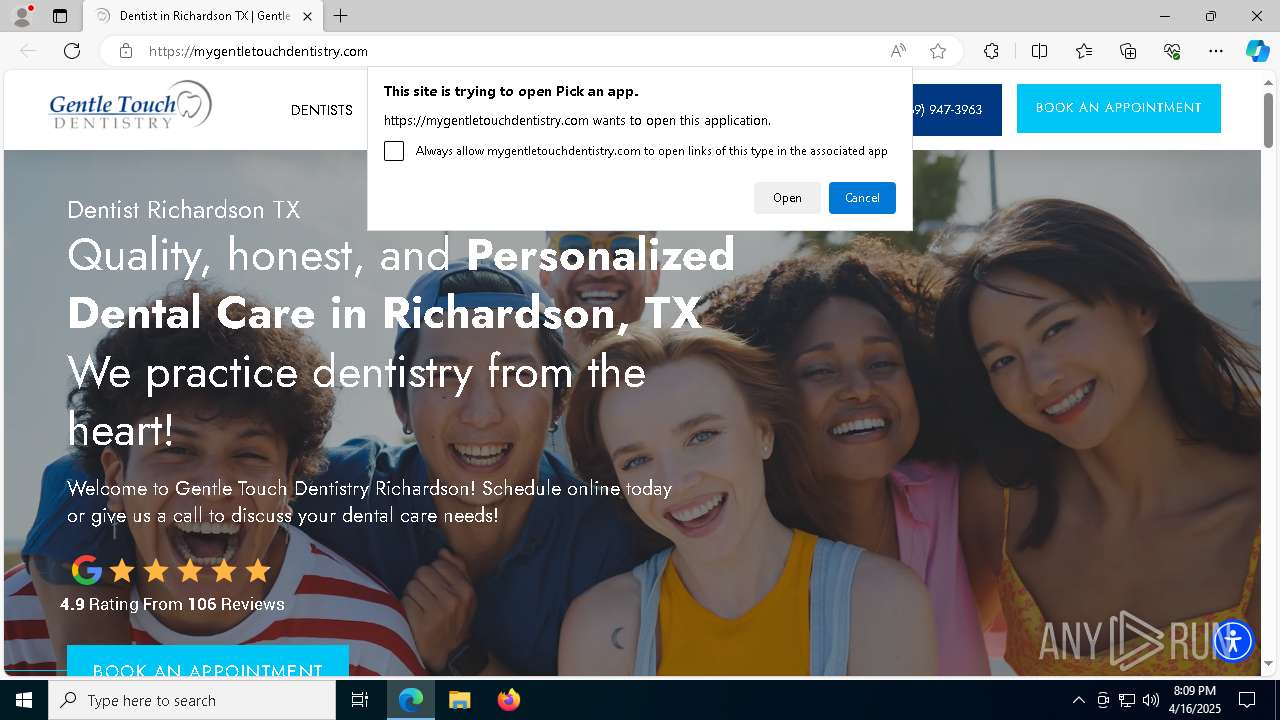Open the volume speaker tray icon
Screen dimensions: 1280x720
[1151, 700]
